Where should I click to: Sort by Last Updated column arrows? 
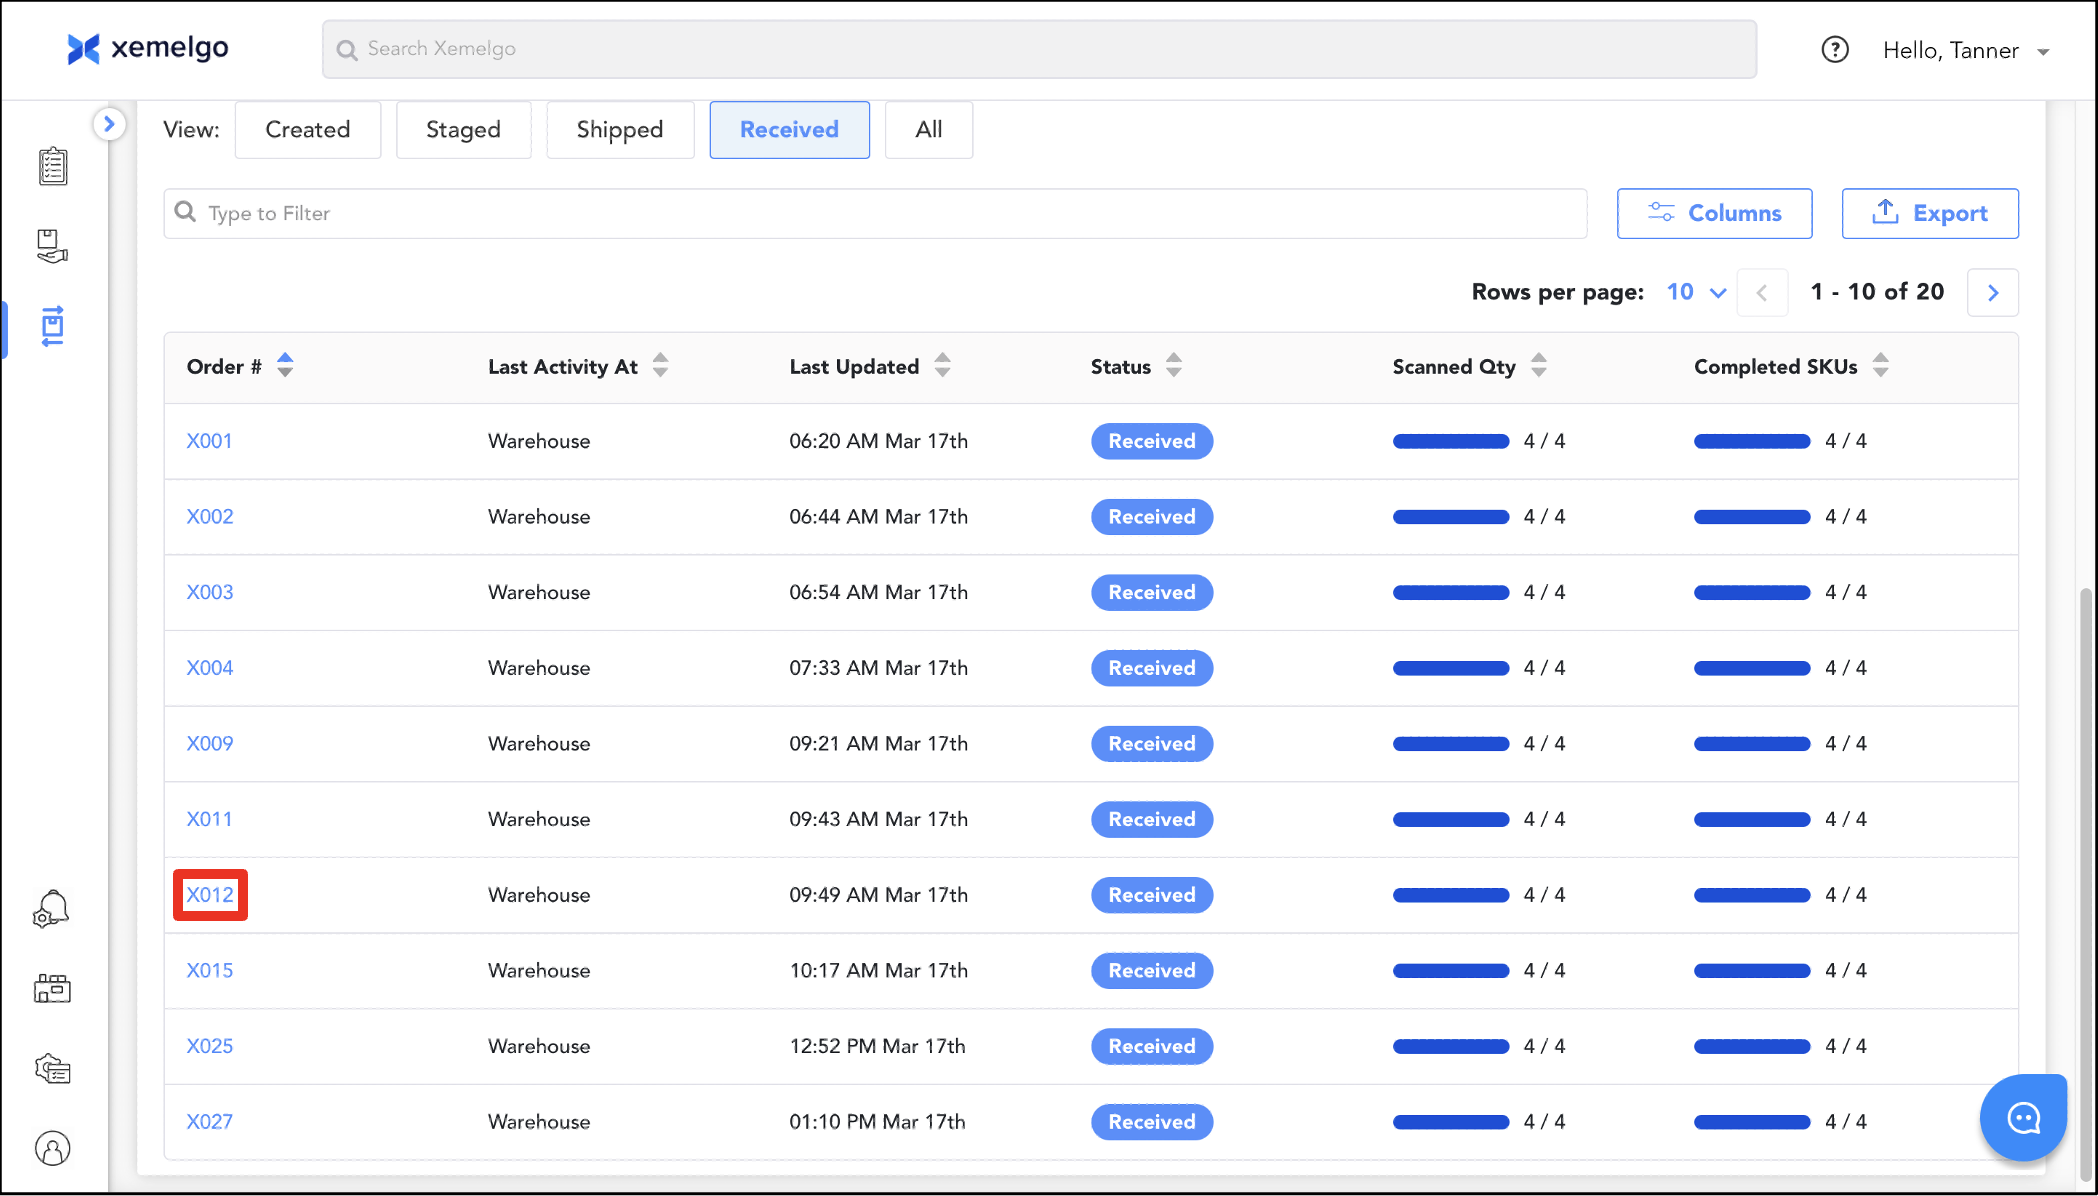942,366
